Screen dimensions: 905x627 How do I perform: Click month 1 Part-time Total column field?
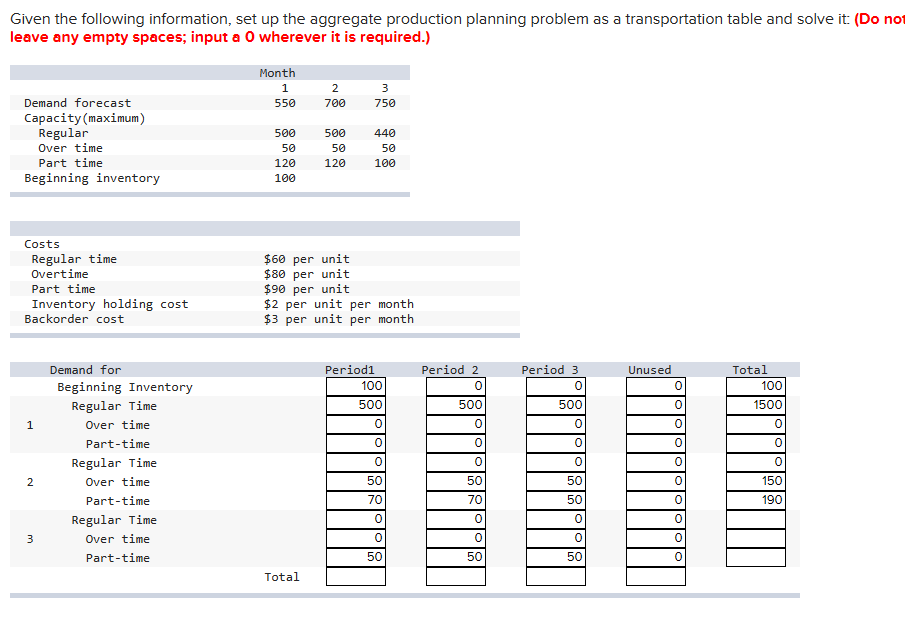(756, 443)
